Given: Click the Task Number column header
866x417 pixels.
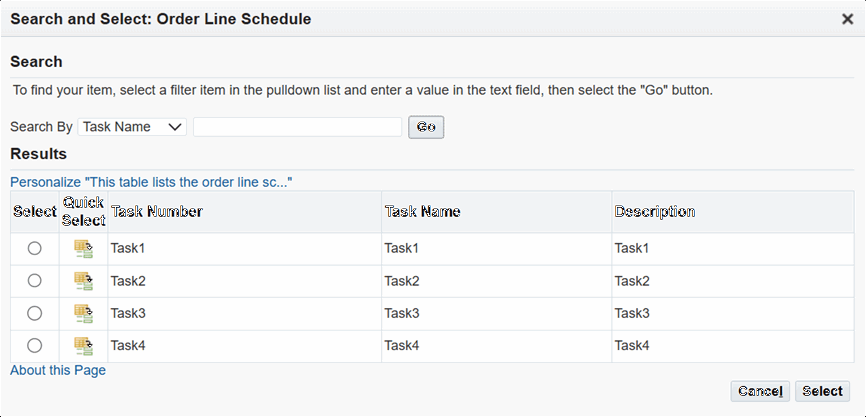Looking at the screenshot, I should click(157, 212).
